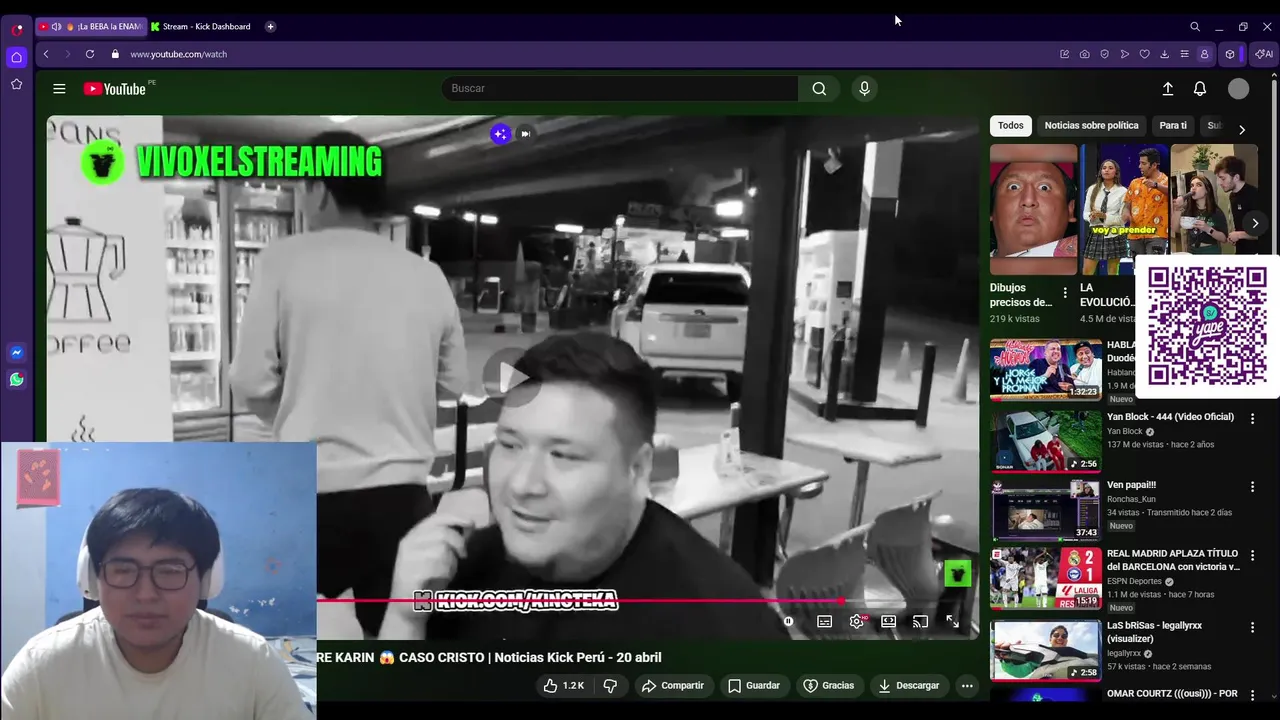Open the browser snapshot camera tool
The height and width of the screenshot is (720, 1280).
[1084, 54]
